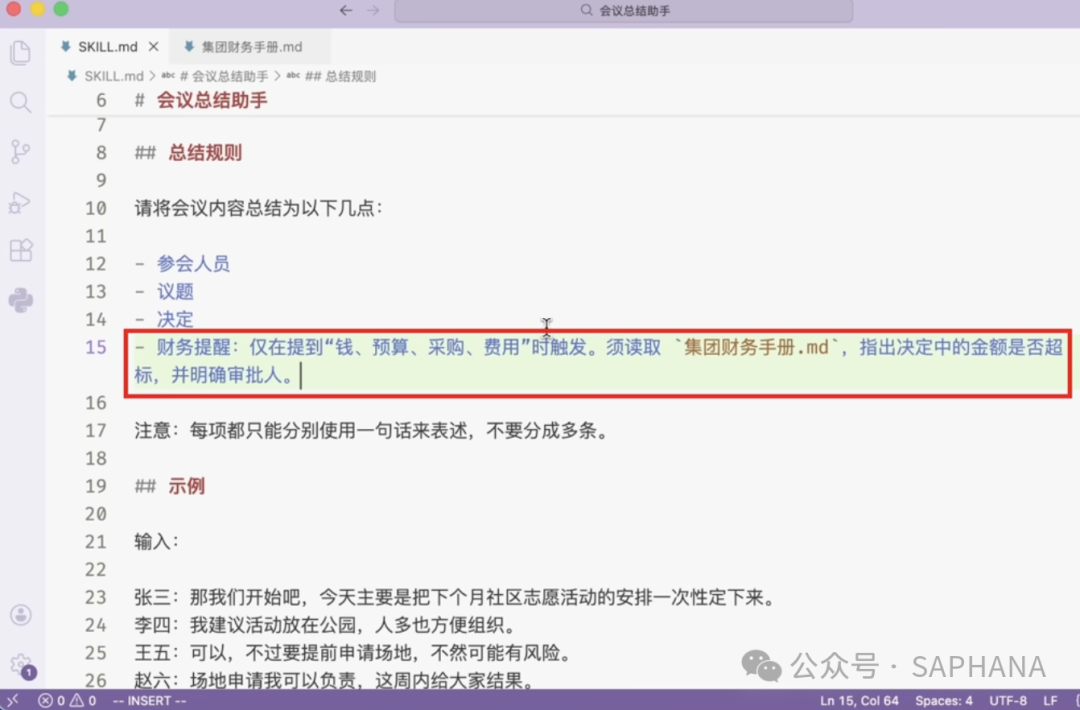Image resolution: width=1080 pixels, height=710 pixels.
Task: Click the line starting with '注意：每项都只能'
Action: (372, 430)
